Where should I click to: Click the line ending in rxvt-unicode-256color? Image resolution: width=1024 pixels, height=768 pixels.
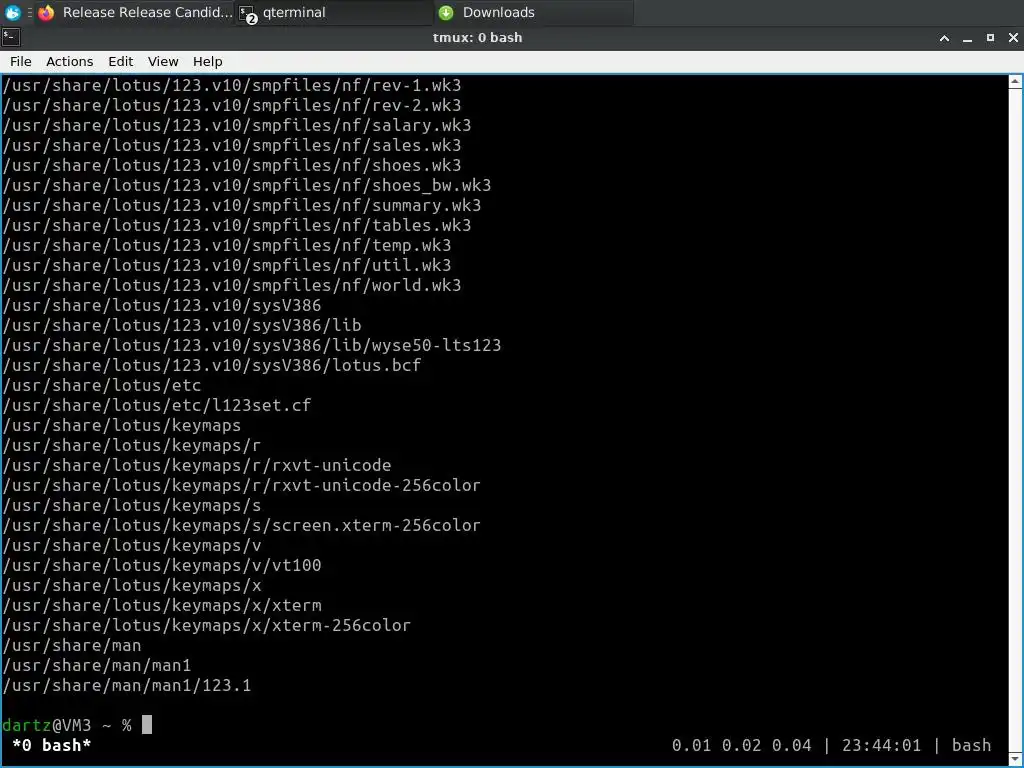tap(242, 485)
